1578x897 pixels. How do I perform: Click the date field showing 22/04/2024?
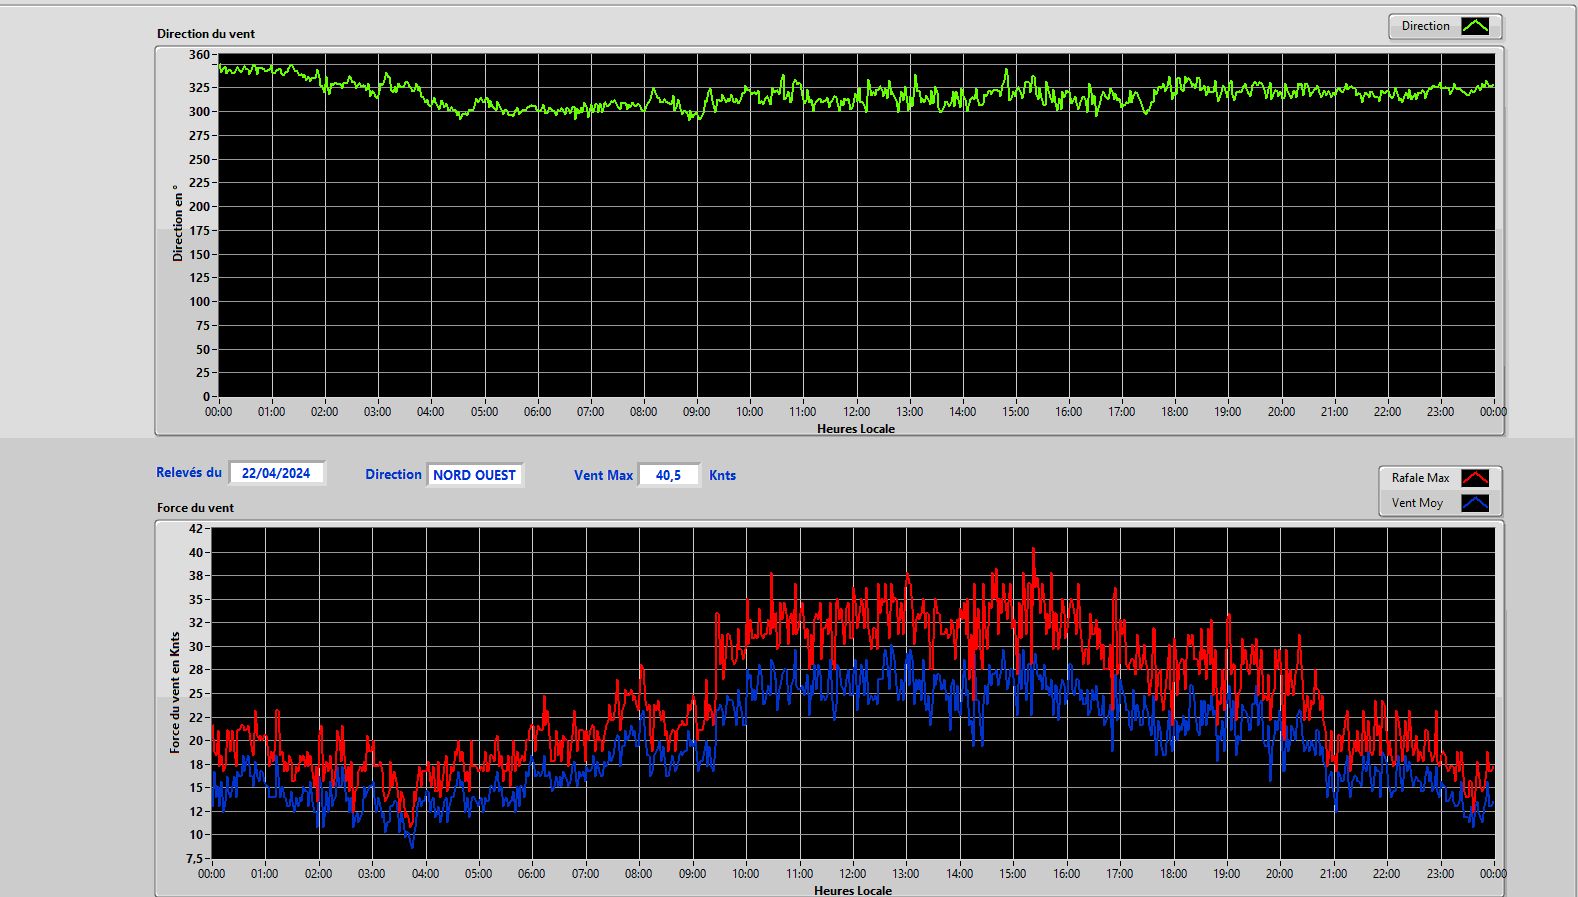point(276,473)
